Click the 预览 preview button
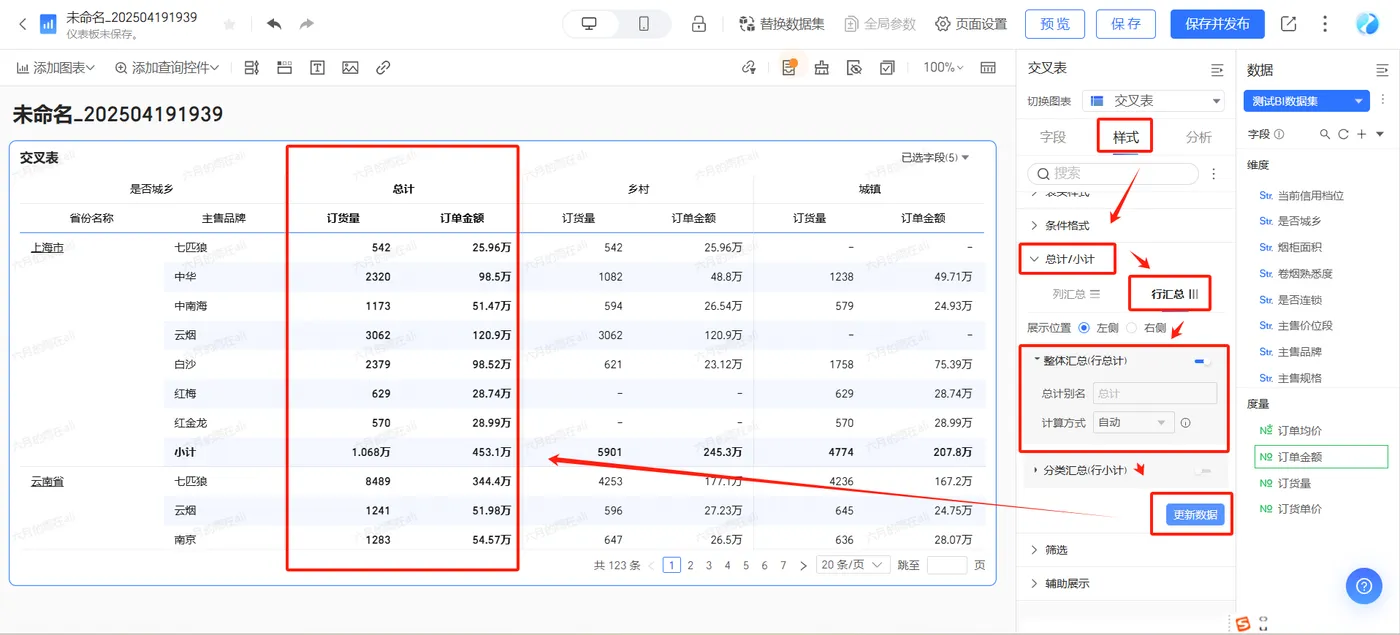This screenshot has width=1400, height=635. tap(1055, 24)
